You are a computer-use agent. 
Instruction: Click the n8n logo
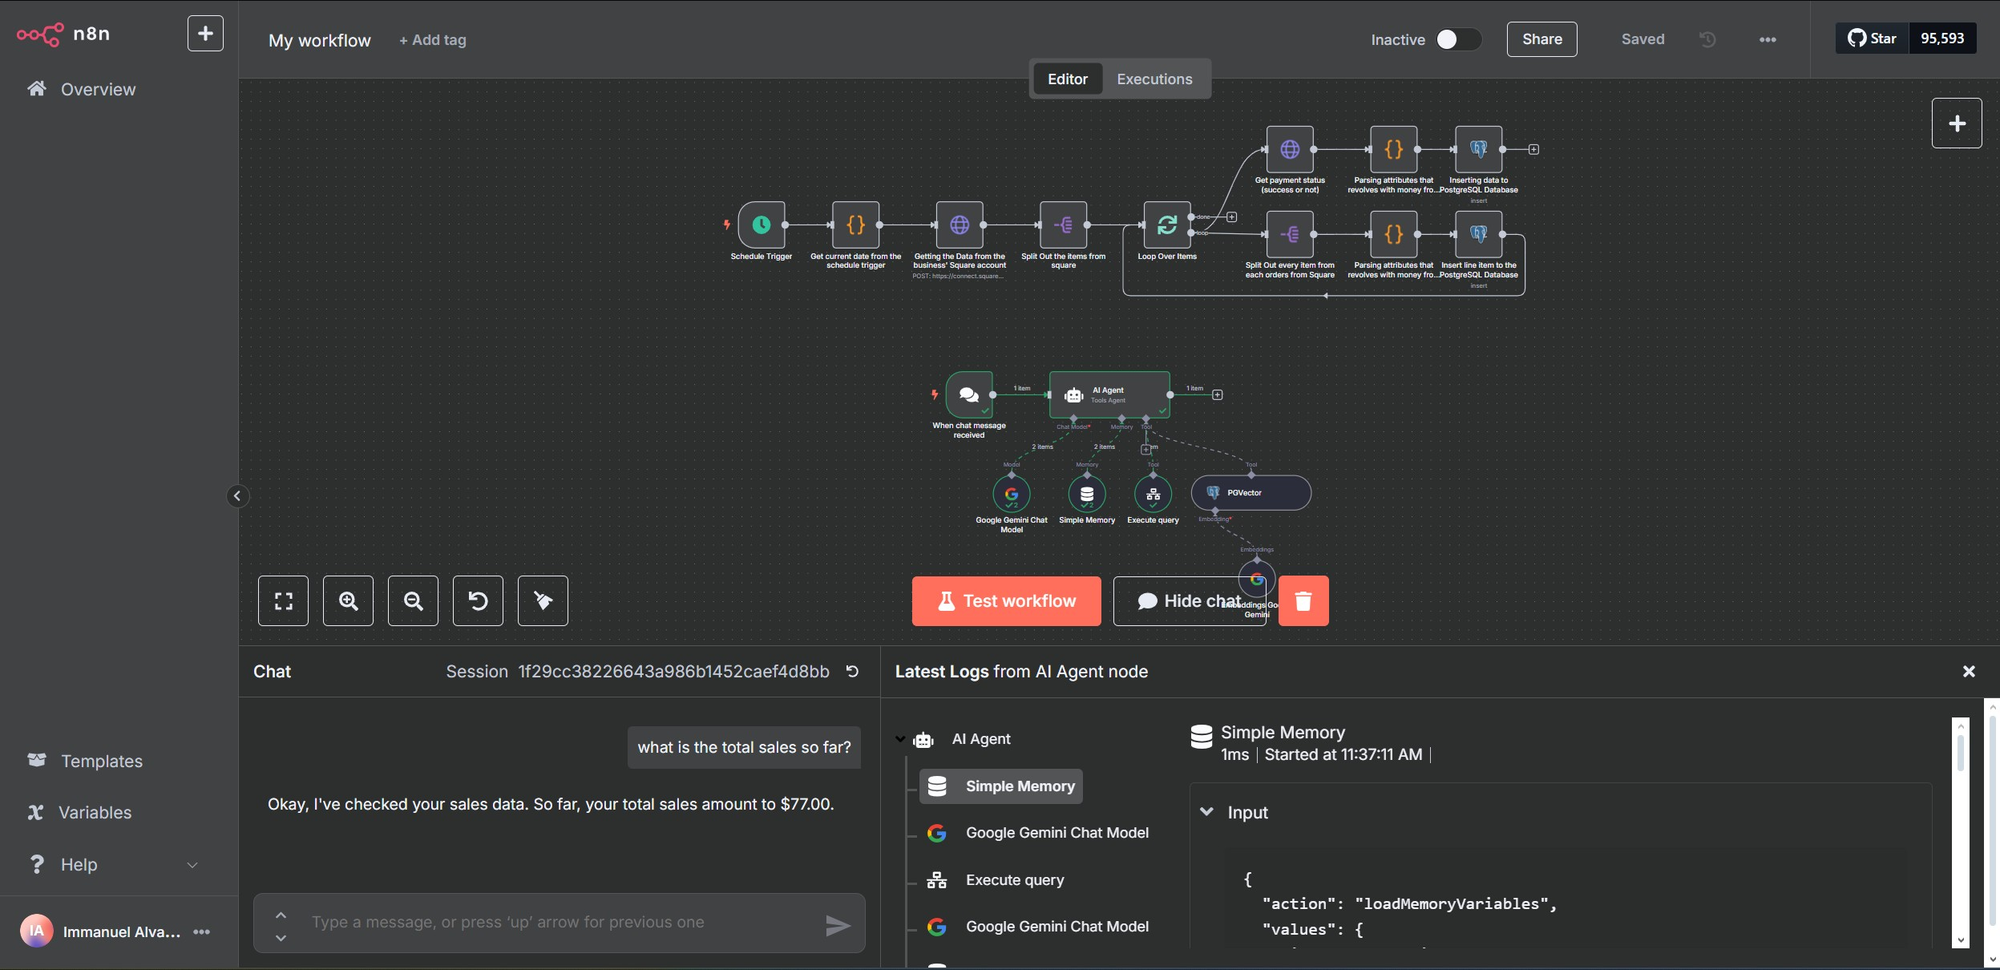63,34
